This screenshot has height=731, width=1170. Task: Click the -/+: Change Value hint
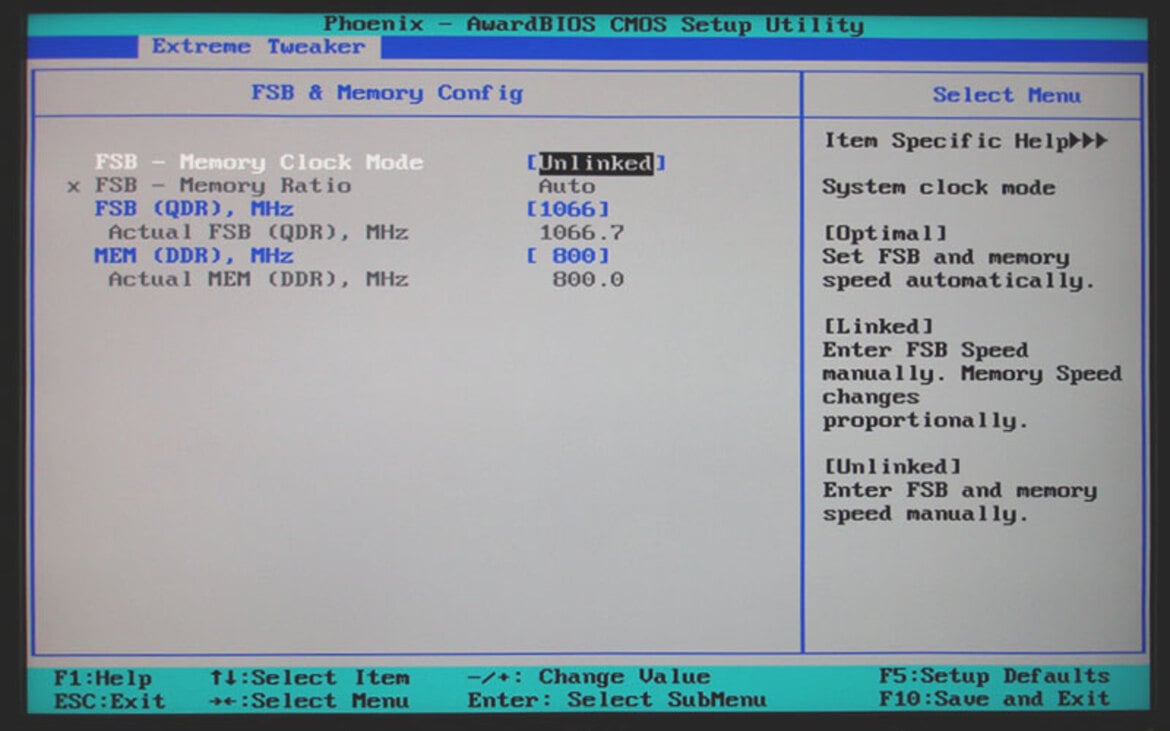589,677
